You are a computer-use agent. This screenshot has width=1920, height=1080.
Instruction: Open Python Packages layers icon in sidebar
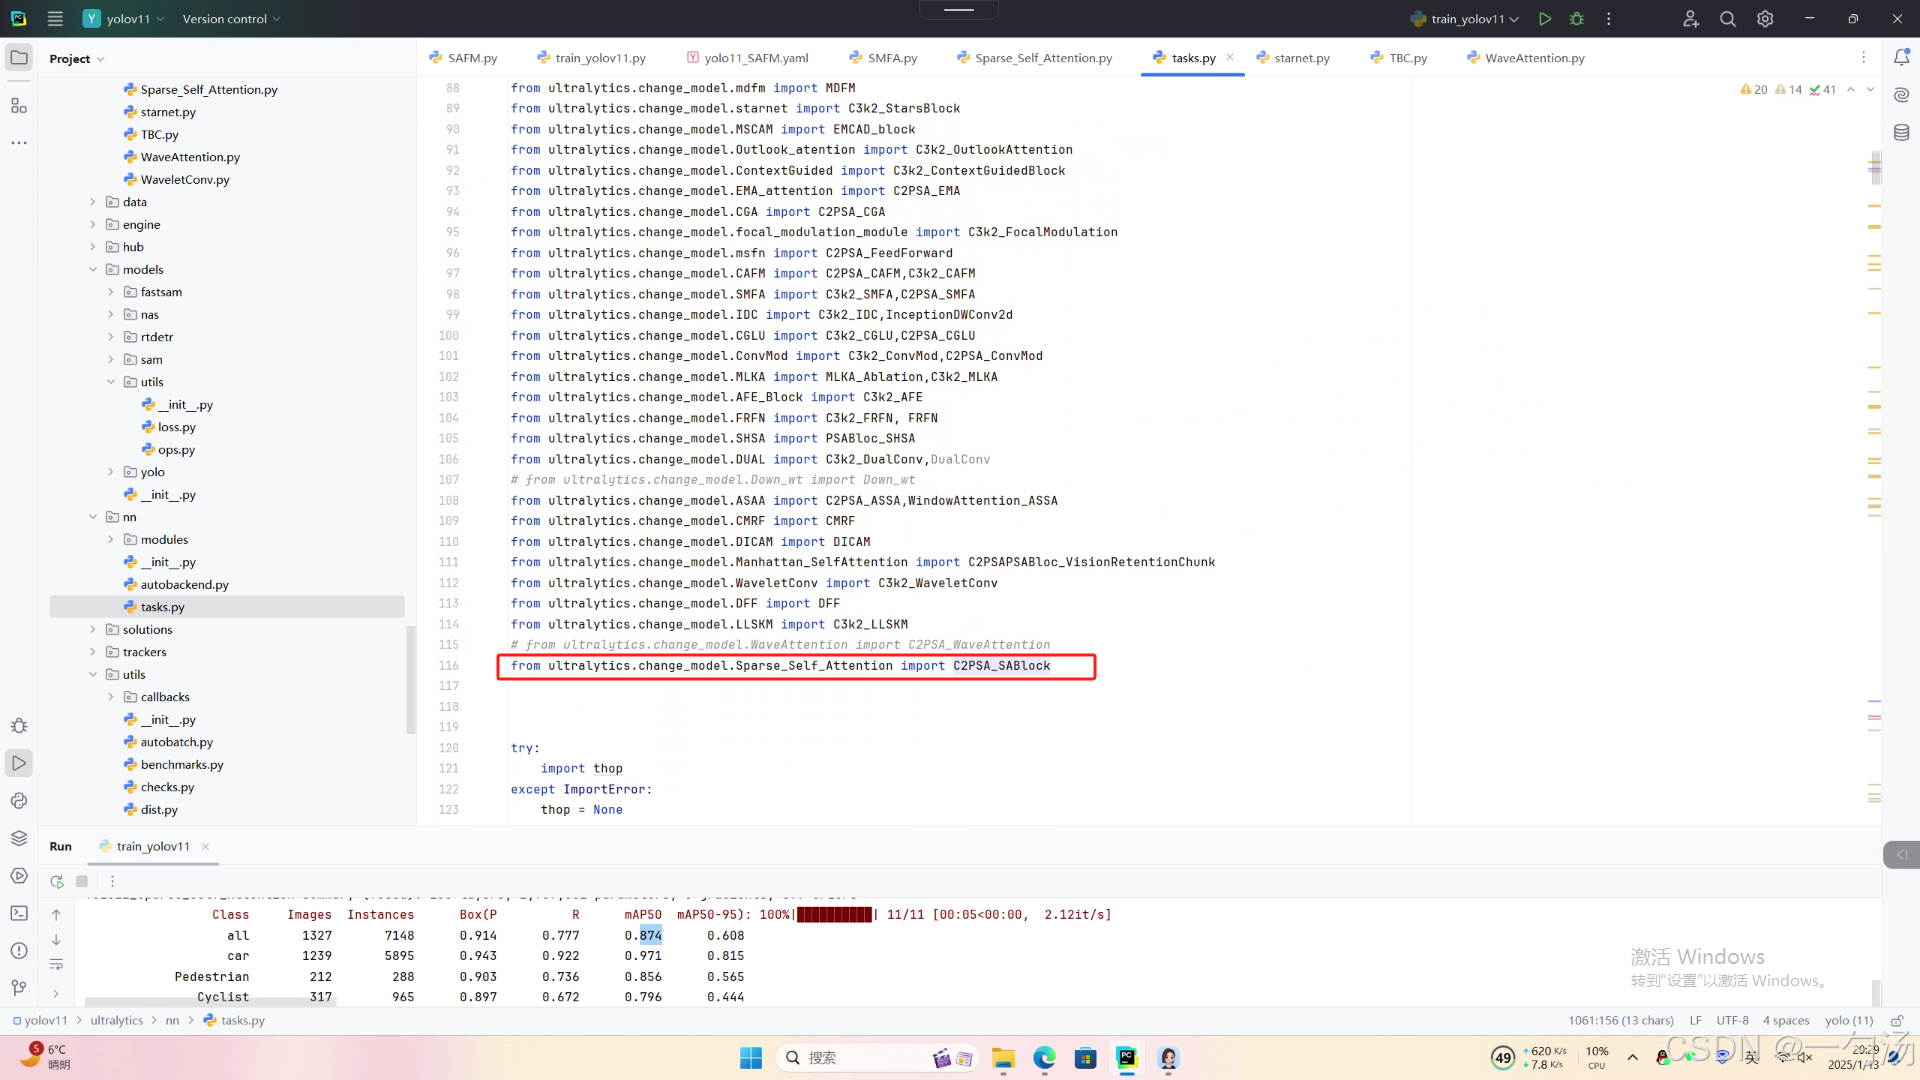click(19, 838)
